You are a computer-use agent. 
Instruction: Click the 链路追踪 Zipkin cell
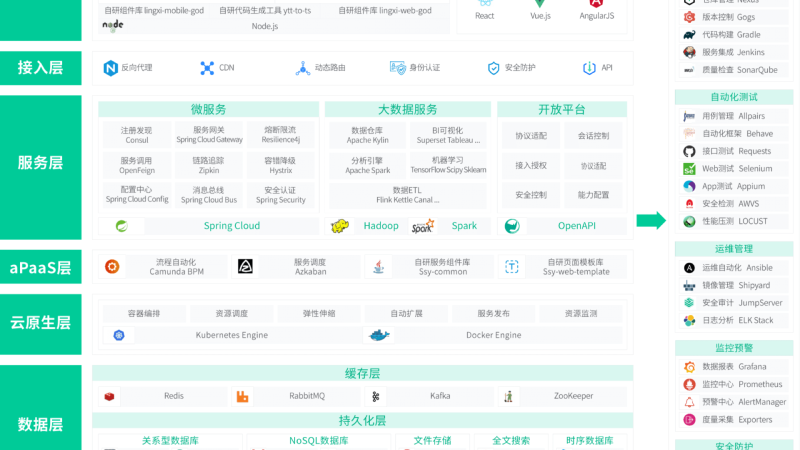[x=209, y=165]
